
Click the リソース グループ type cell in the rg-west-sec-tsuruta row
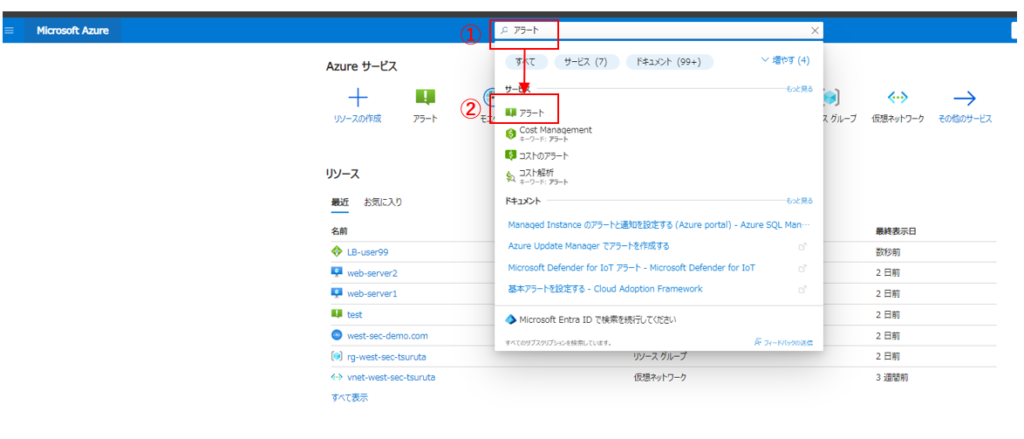pyautogui.click(x=660, y=357)
